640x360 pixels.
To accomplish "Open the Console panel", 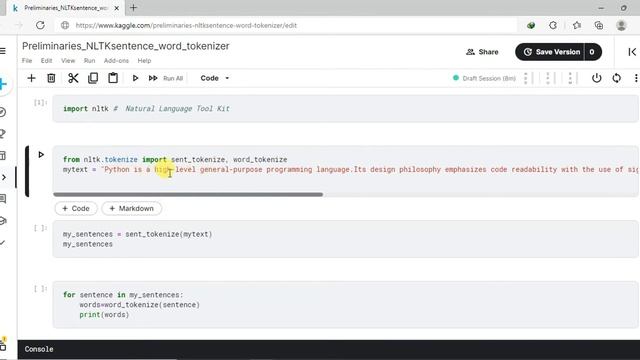I will click(x=39, y=349).
